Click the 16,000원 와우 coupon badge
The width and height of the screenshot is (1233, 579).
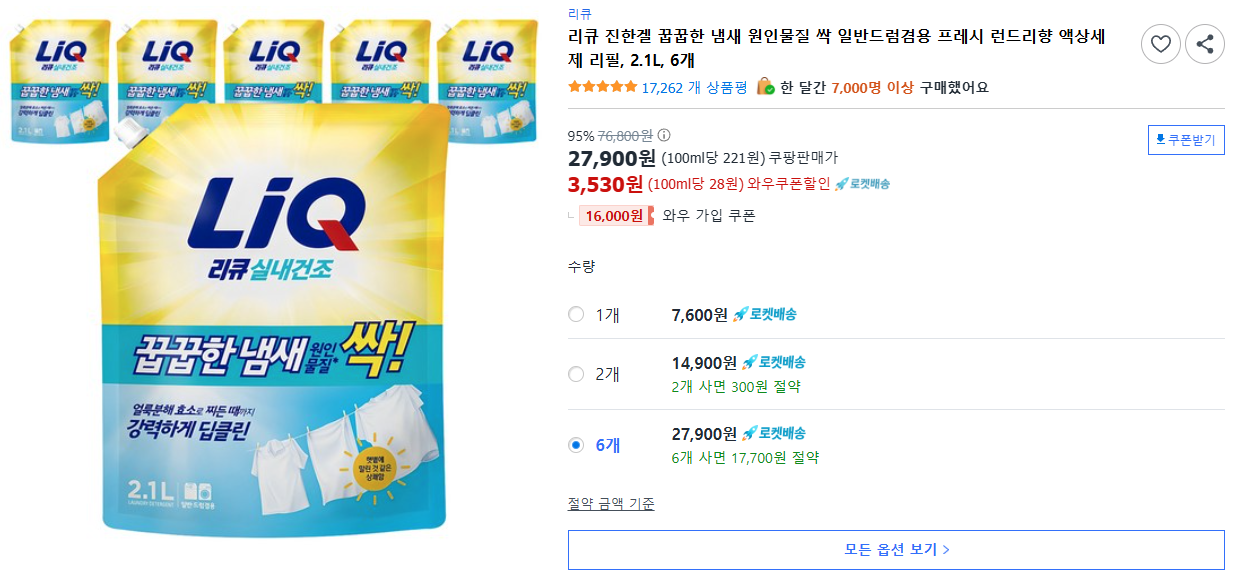pyautogui.click(x=614, y=217)
